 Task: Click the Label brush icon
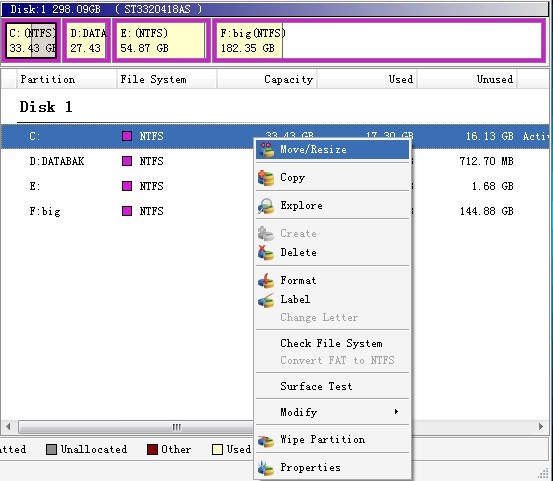(x=266, y=300)
